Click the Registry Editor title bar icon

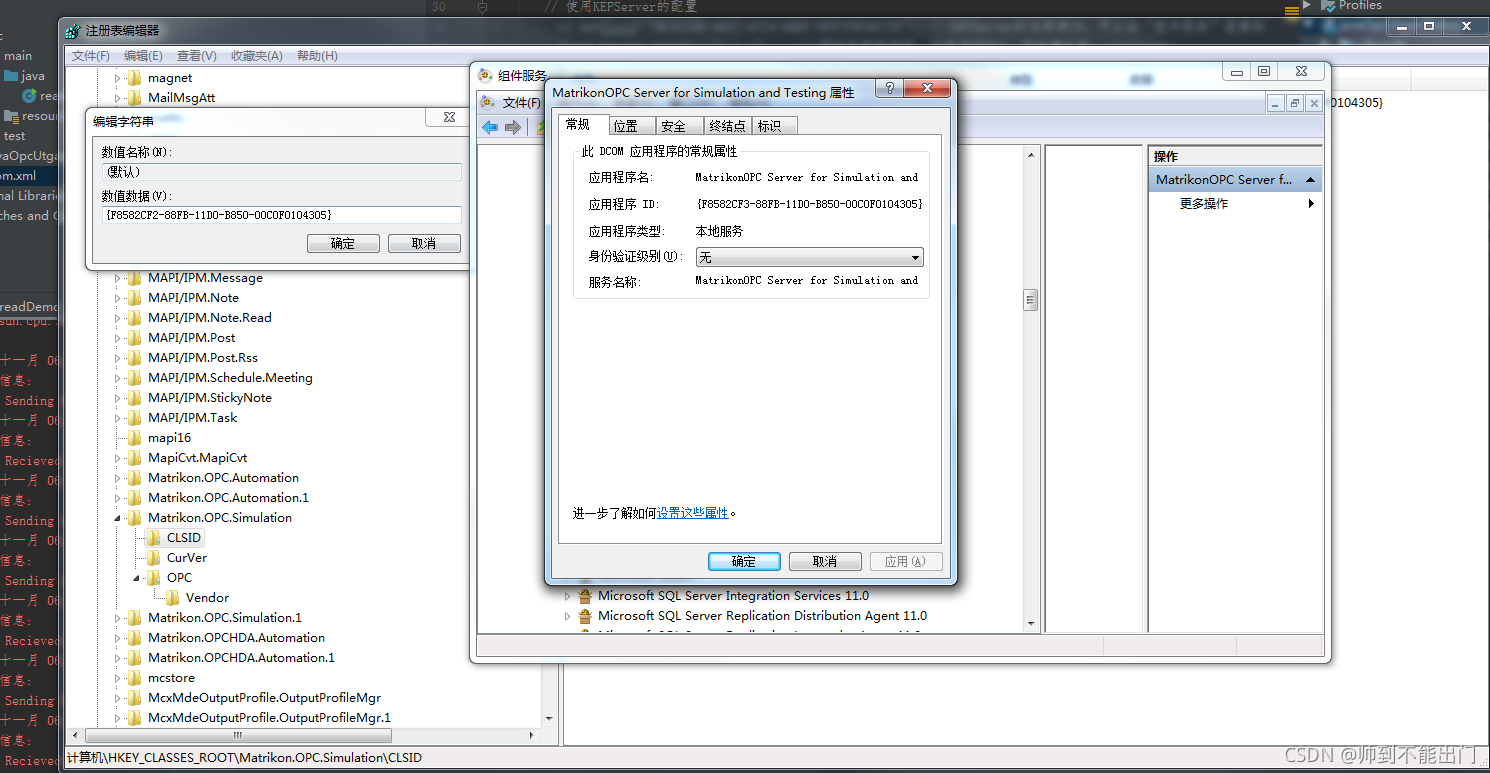pyautogui.click(x=73, y=31)
